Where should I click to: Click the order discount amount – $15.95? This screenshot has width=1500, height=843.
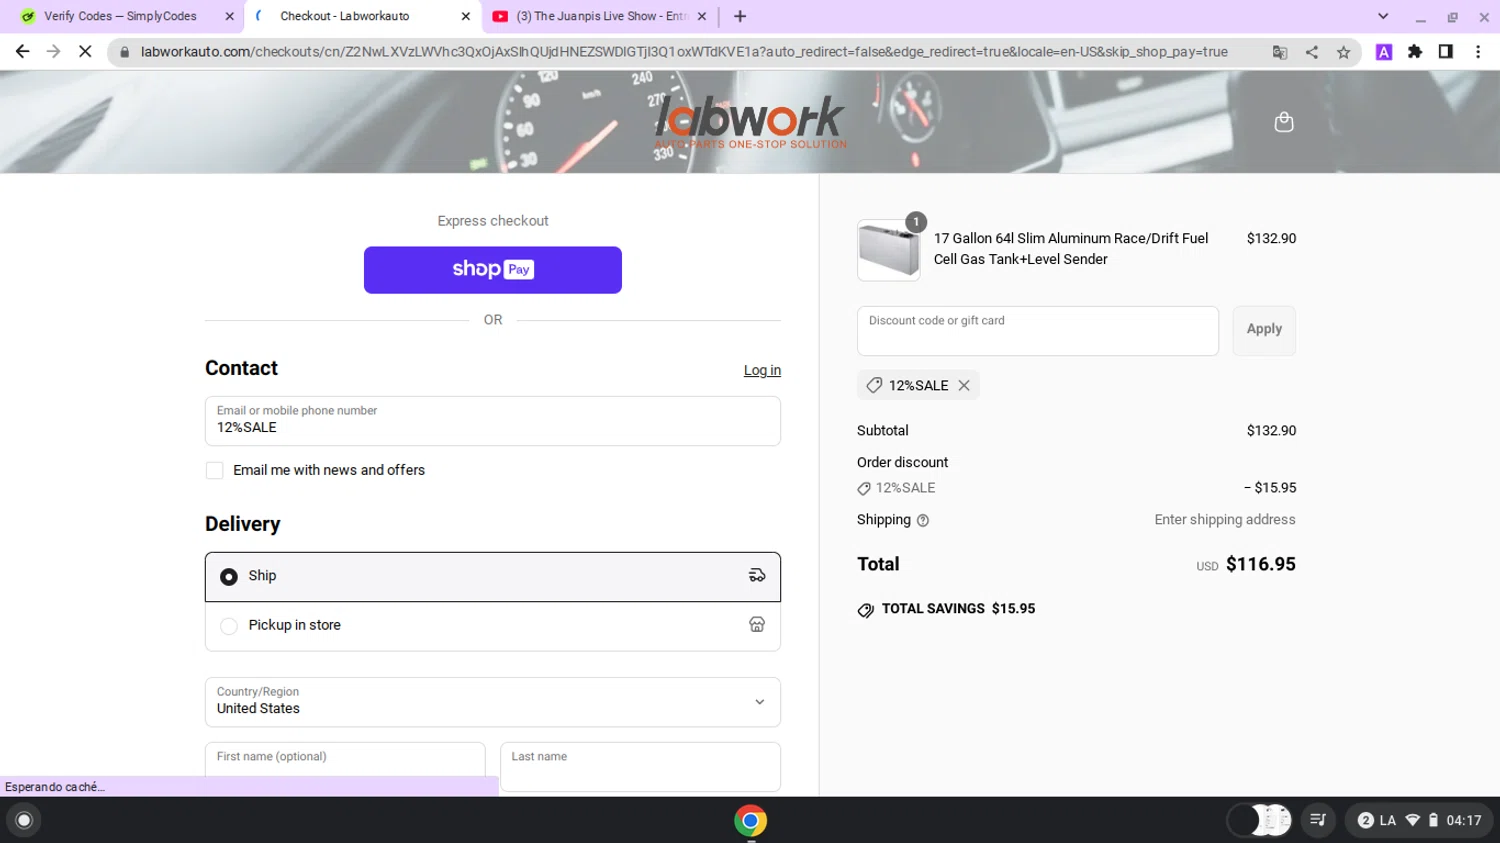(x=1270, y=488)
